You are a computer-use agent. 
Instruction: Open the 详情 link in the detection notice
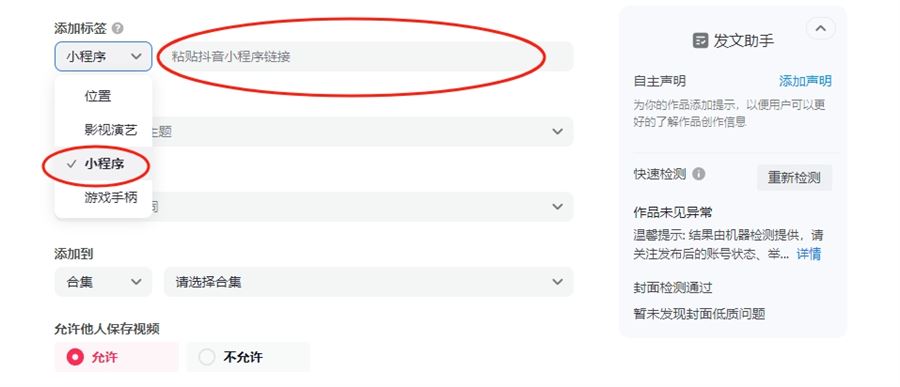[x=809, y=254]
